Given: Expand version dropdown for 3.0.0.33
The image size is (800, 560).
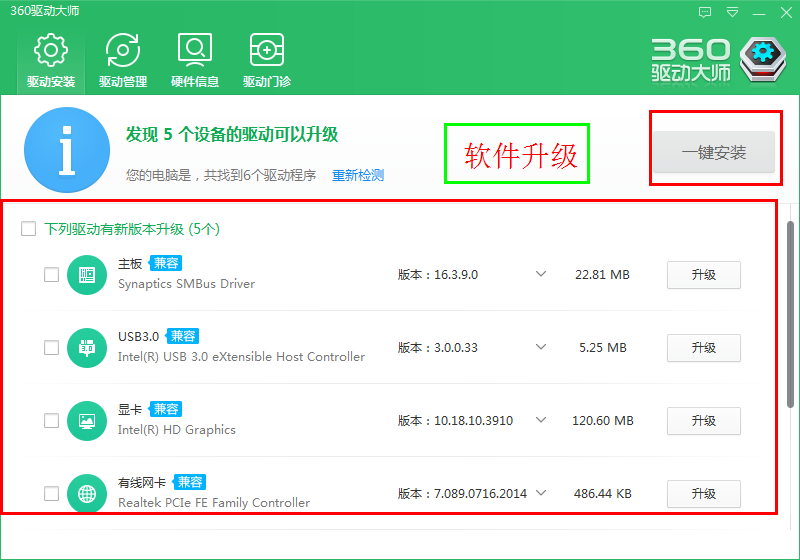Looking at the screenshot, I should pyautogui.click(x=541, y=347).
